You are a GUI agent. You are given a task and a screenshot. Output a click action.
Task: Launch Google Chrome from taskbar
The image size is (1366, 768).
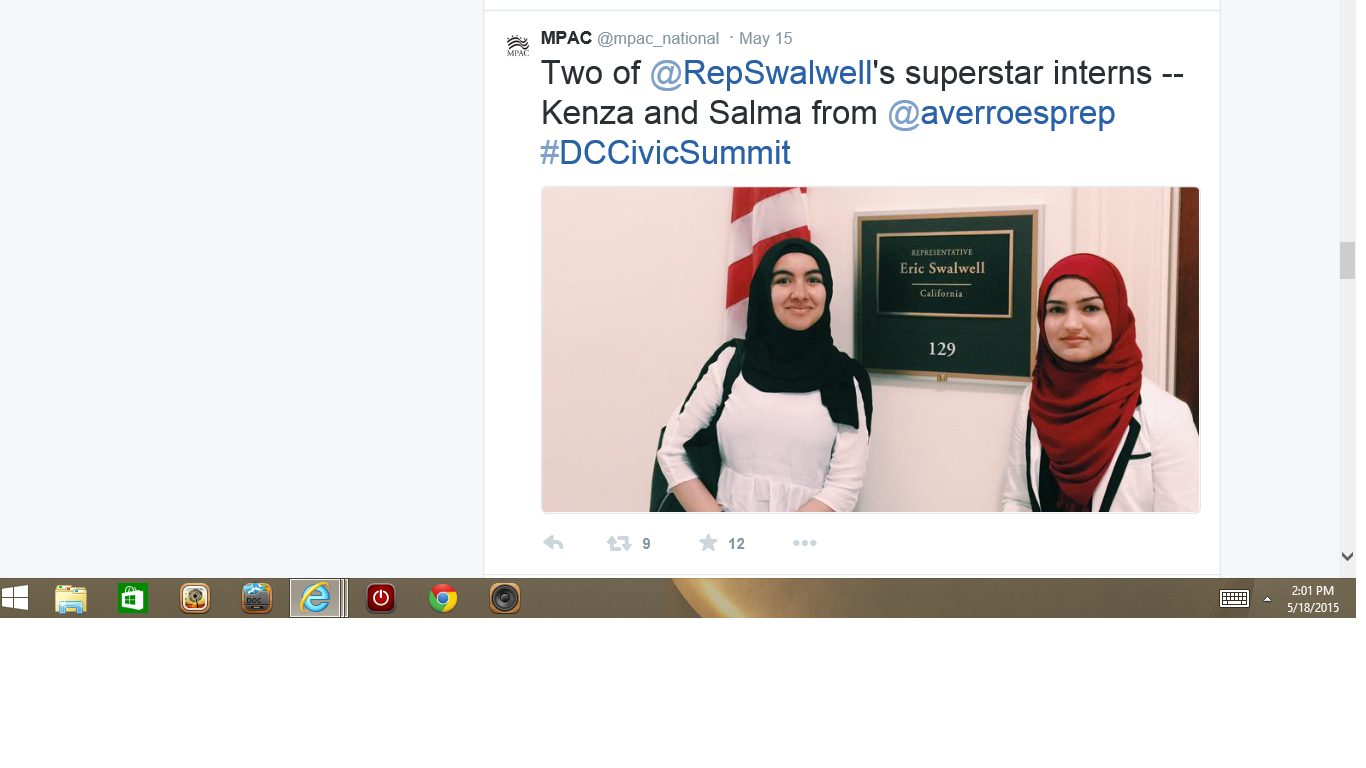(x=443, y=598)
